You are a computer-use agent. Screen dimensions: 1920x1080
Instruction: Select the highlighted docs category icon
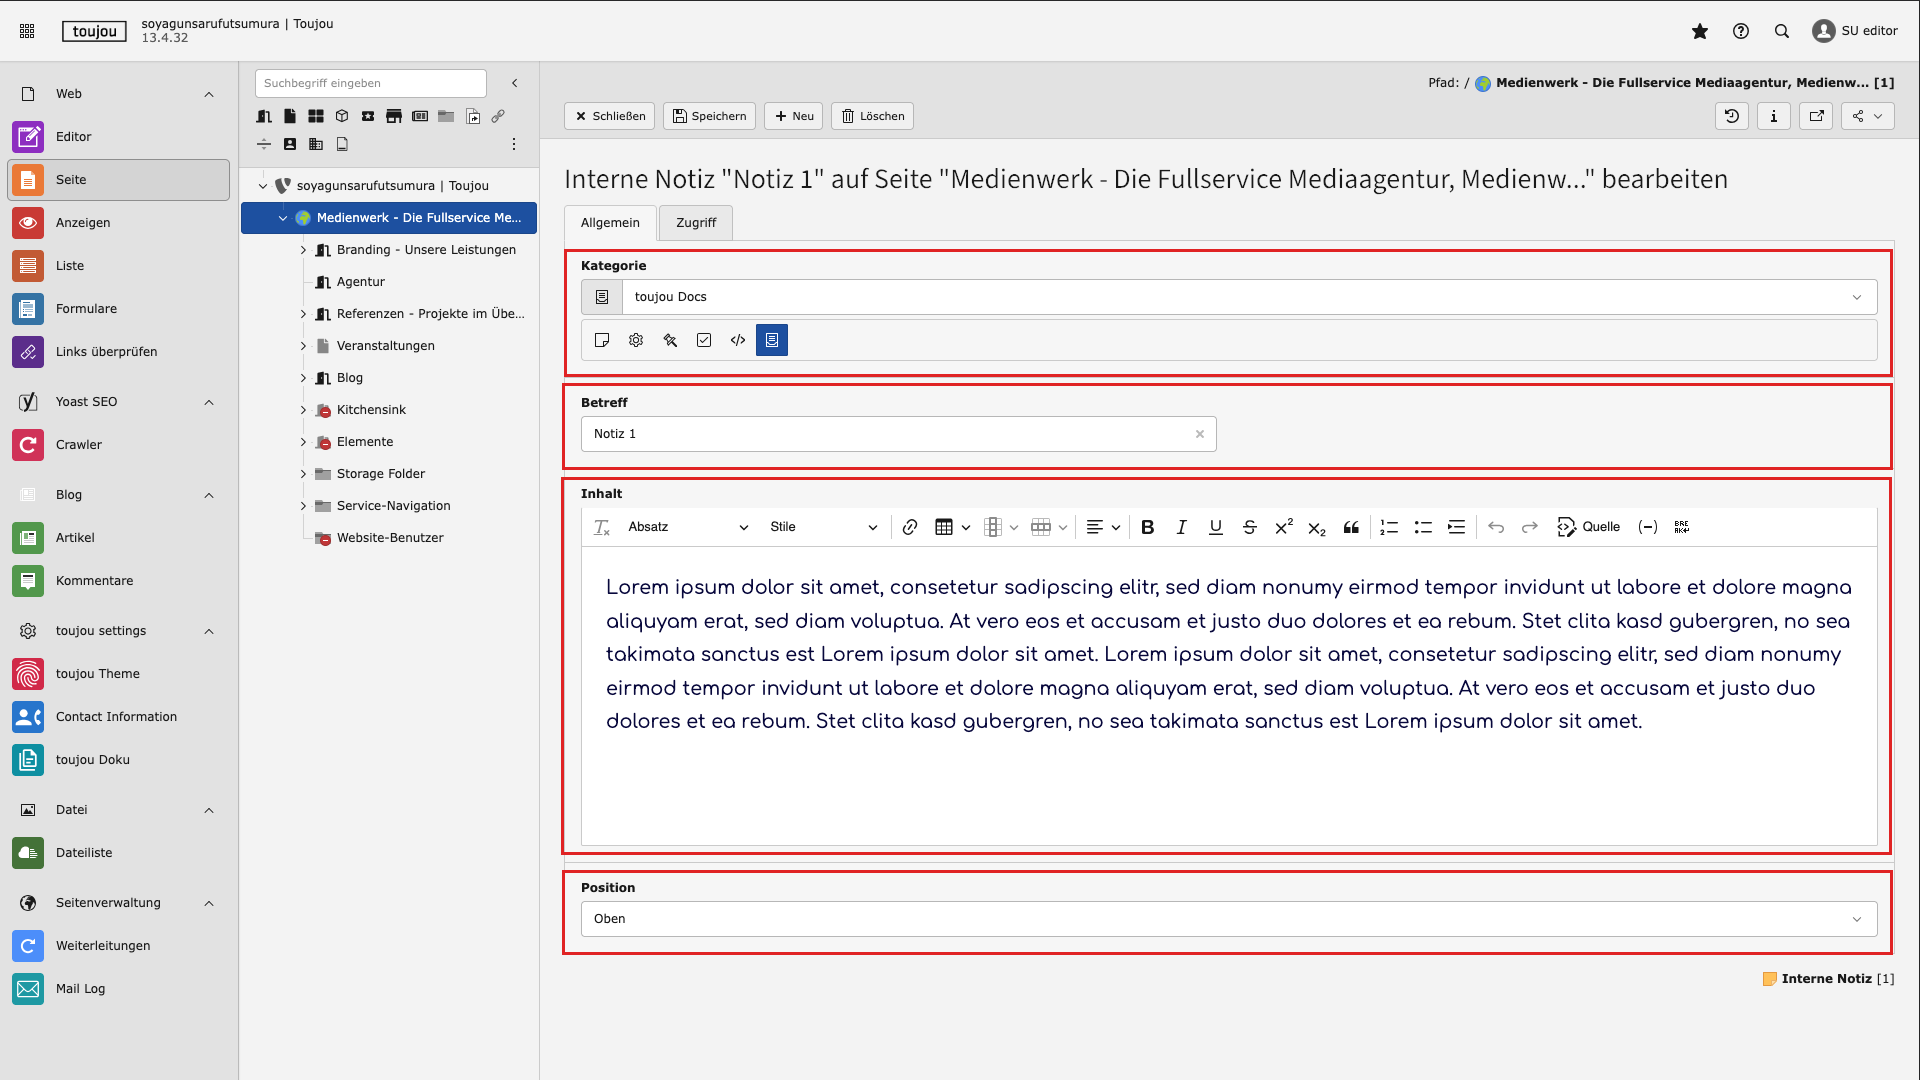tap(772, 340)
